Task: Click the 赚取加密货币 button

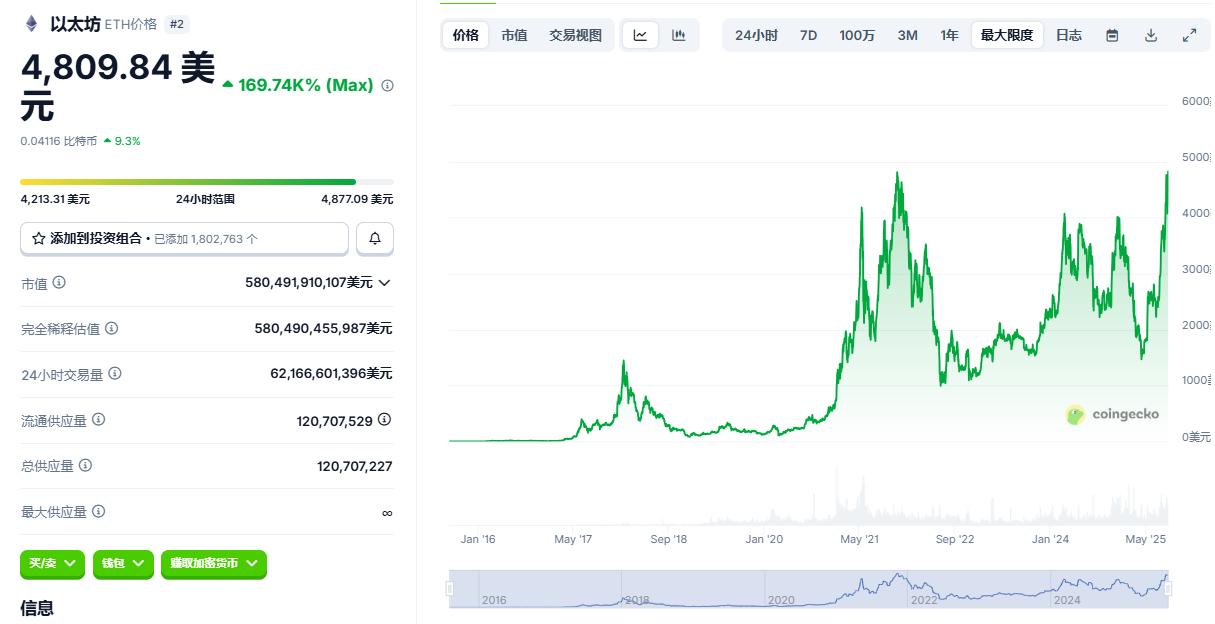Action: 213,564
